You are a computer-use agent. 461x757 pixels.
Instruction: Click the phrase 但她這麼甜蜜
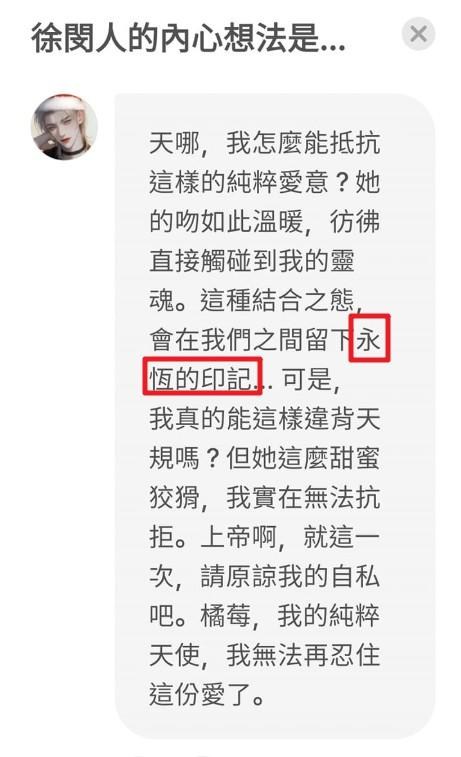(303, 458)
